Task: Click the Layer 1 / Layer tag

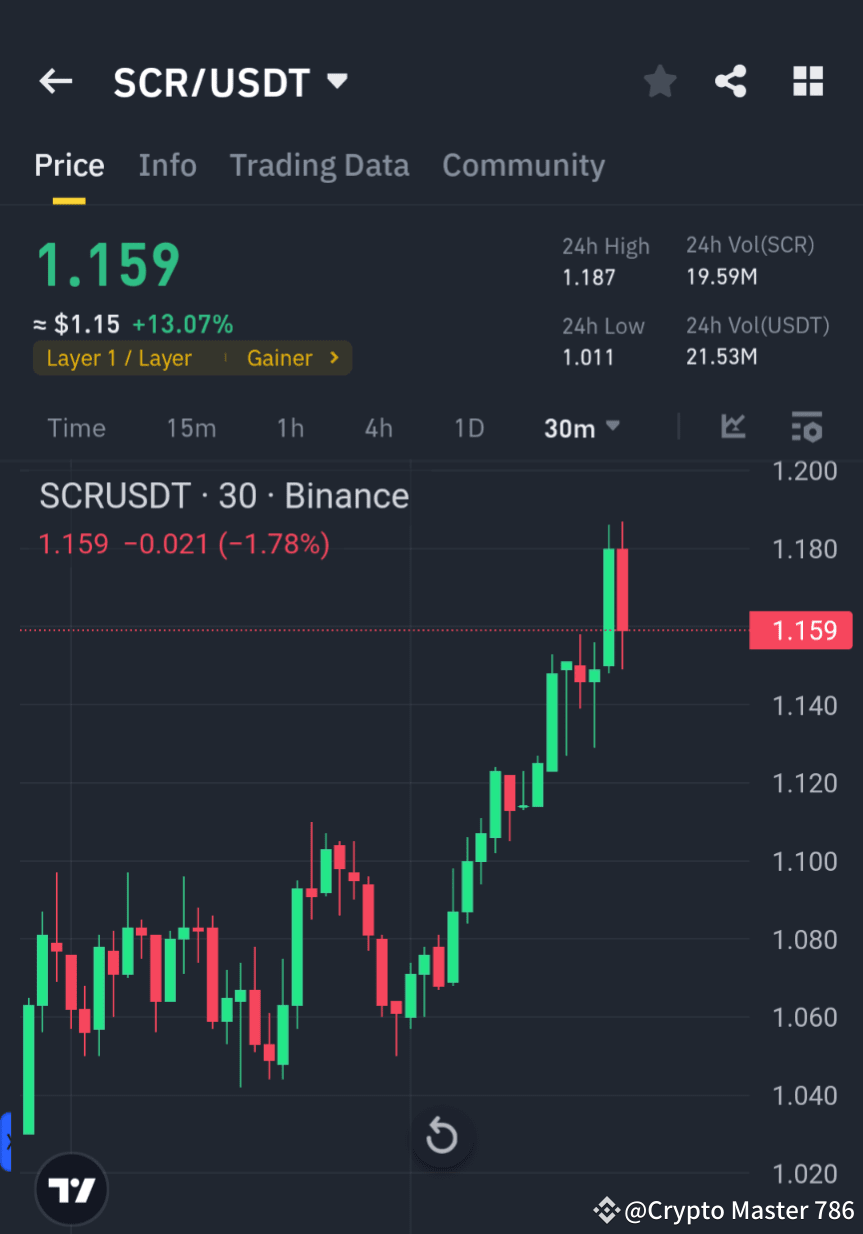Action: pos(118,357)
